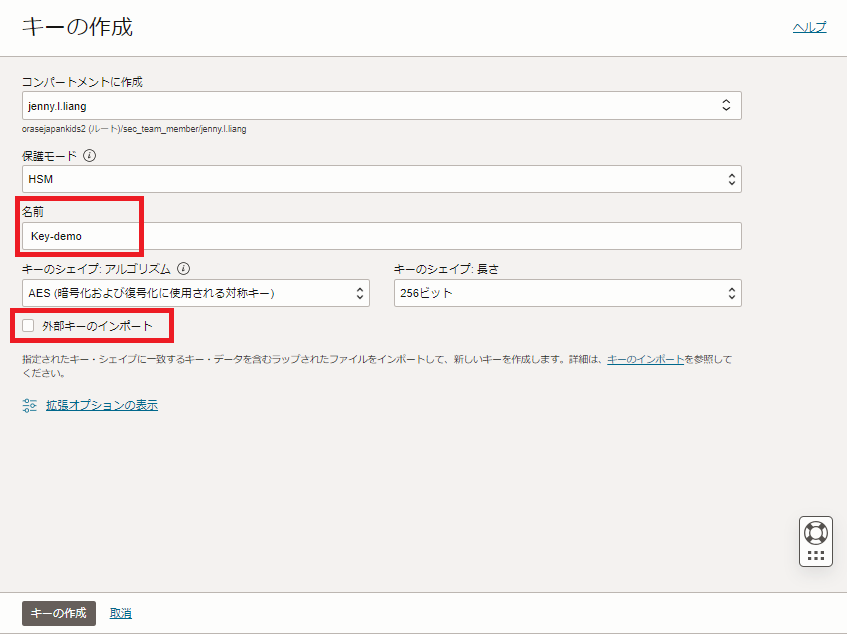Viewport: 847px width, 634px height.
Task: Open the AES algorithm dropdown
Action: click(x=195, y=293)
